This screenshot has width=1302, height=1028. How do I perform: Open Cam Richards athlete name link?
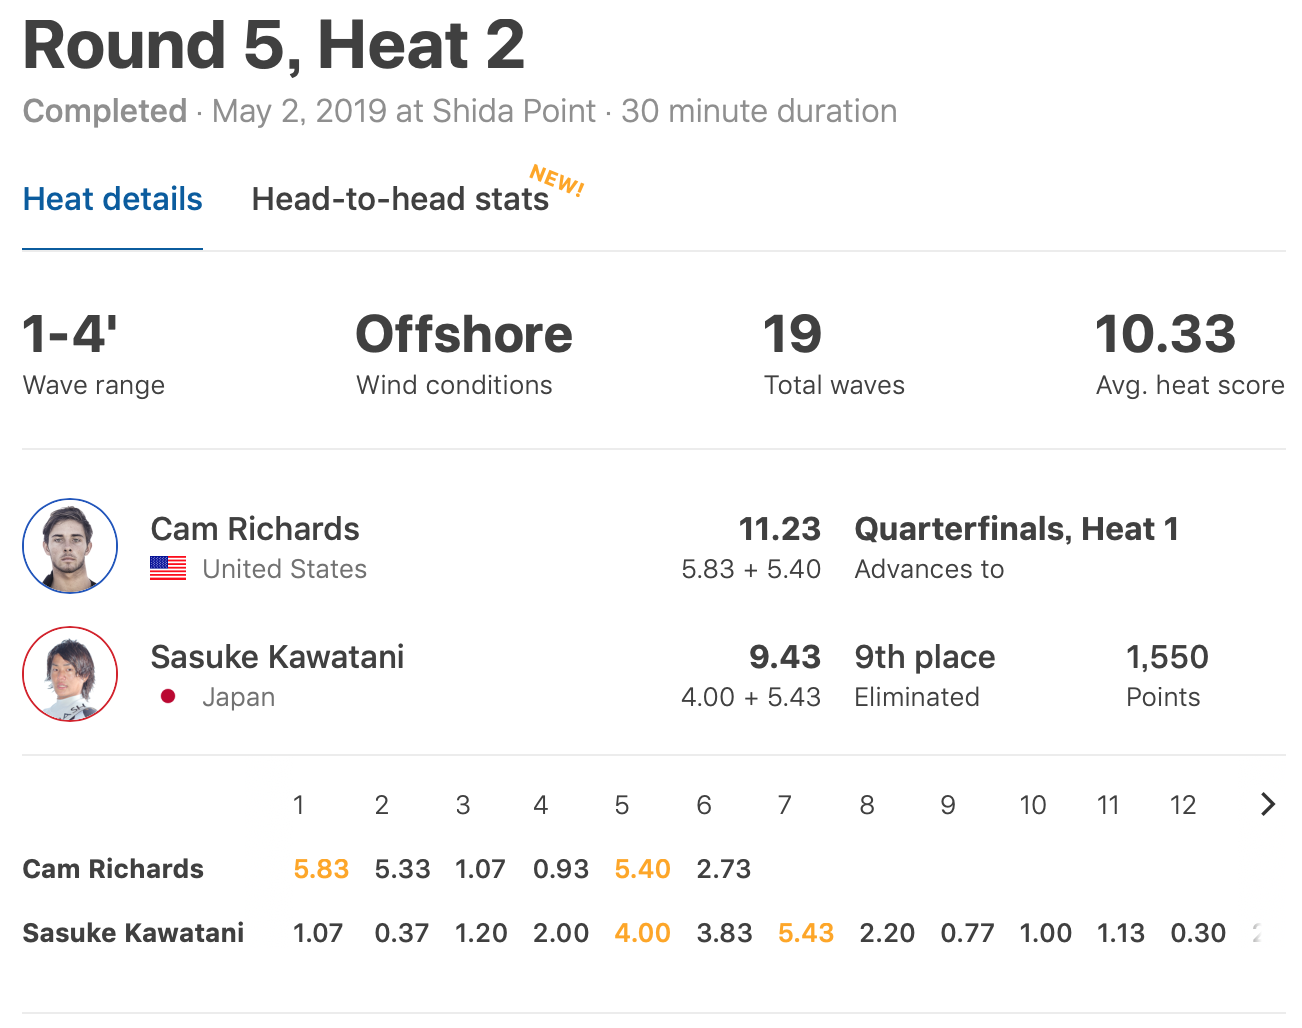pos(255,529)
